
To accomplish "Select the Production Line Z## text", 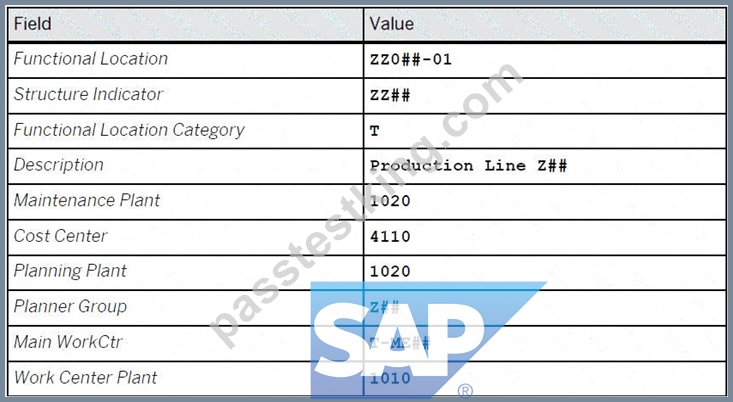I will [468, 166].
